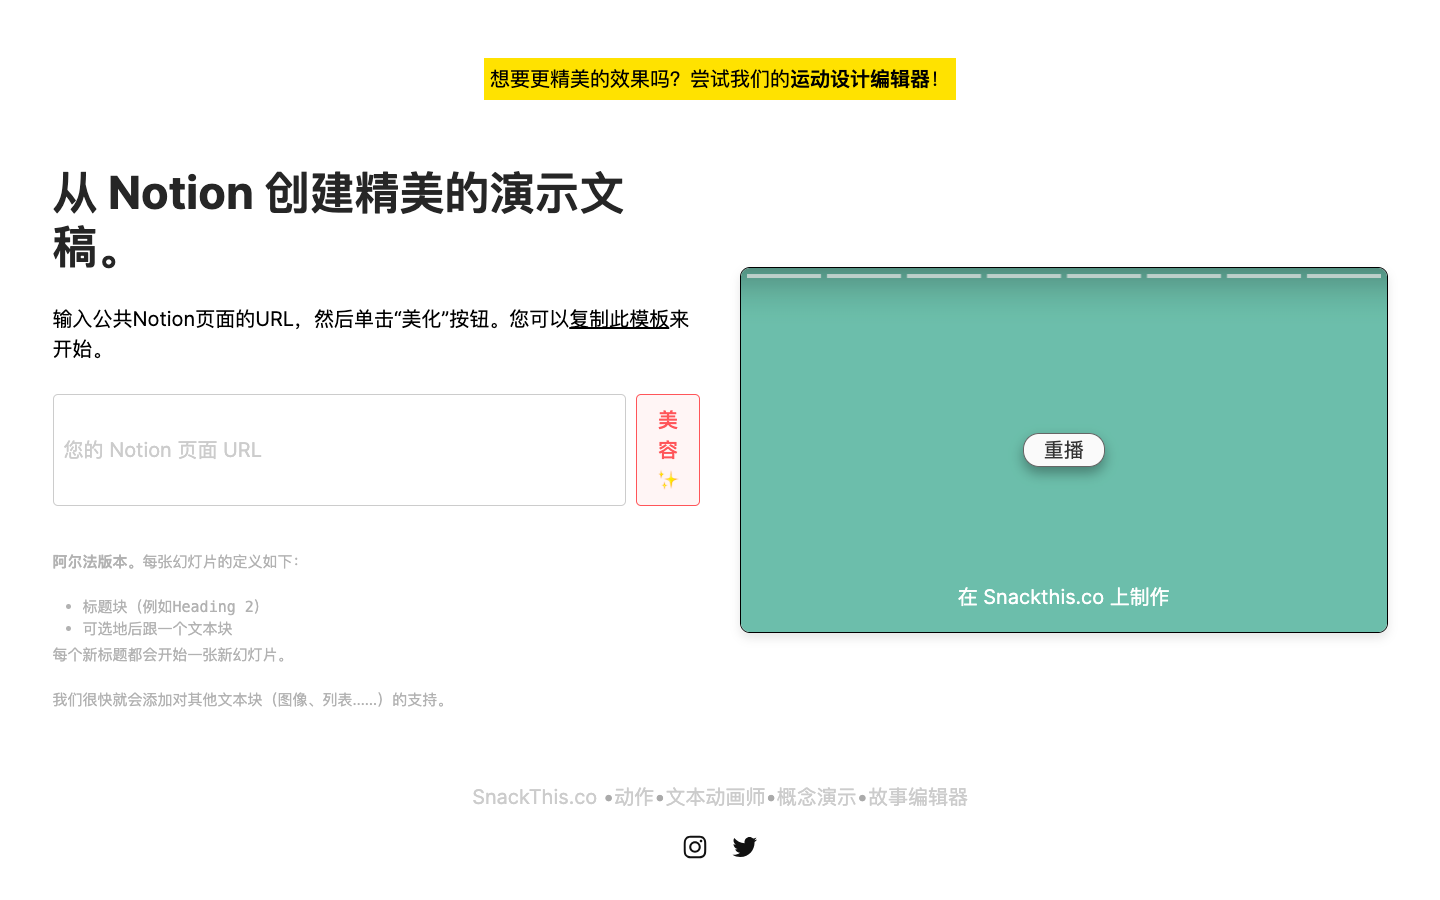The height and width of the screenshot is (900, 1440).
Task: Open the Instagram icon link
Action: coord(695,847)
